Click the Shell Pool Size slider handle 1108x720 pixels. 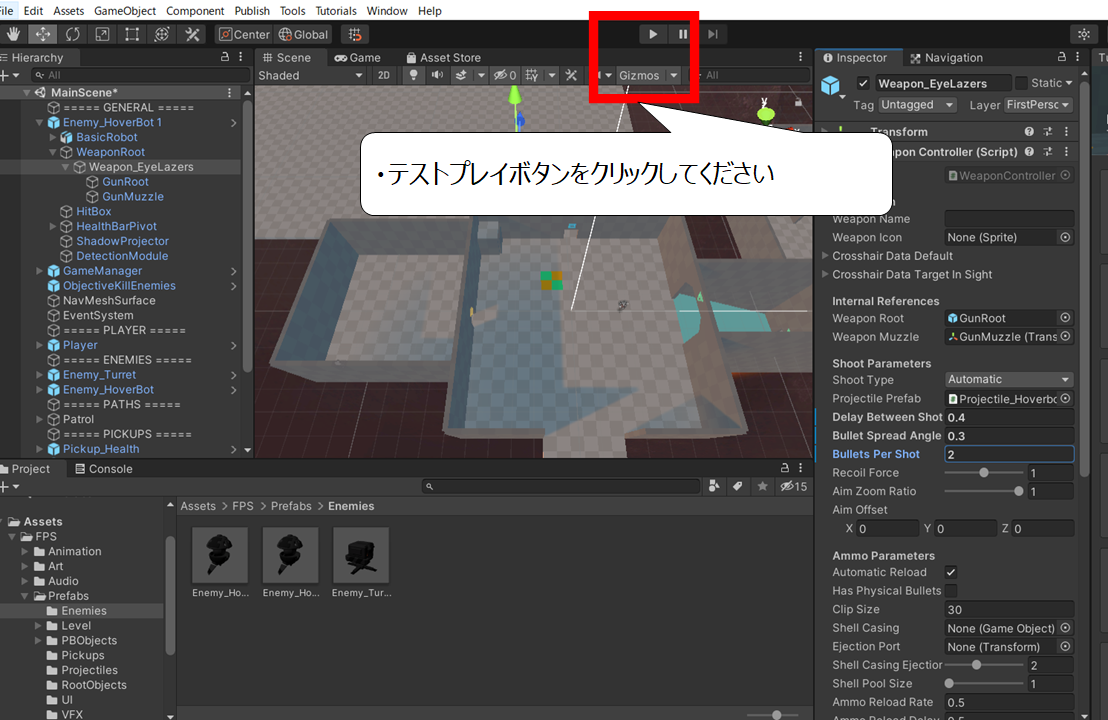[x=950, y=683]
